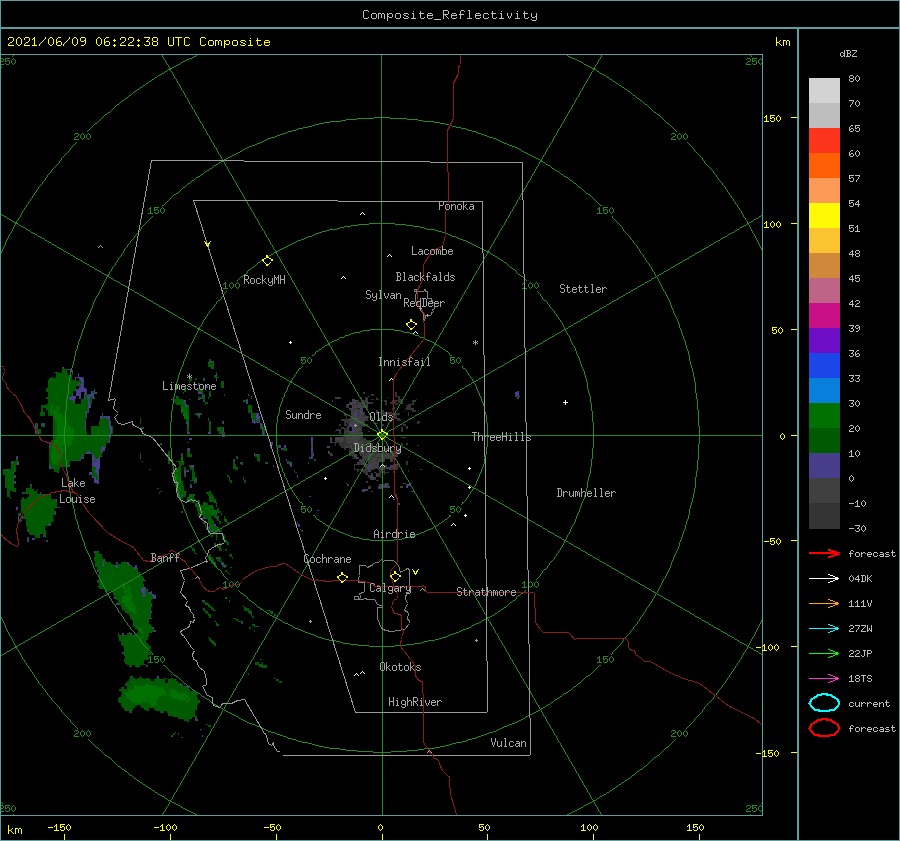The width and height of the screenshot is (900, 841).
Task: Pick red swatch just below 65 dBZ
Action: [x=824, y=141]
